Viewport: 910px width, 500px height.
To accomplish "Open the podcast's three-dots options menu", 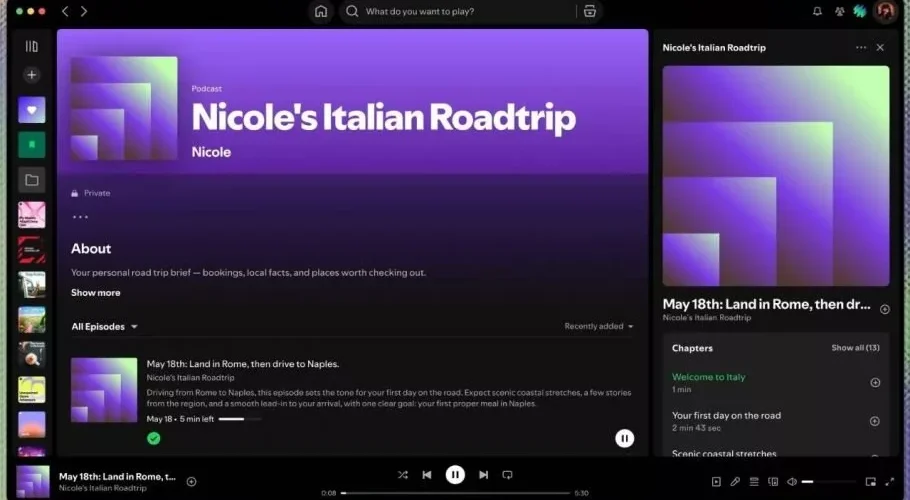I will coord(80,217).
